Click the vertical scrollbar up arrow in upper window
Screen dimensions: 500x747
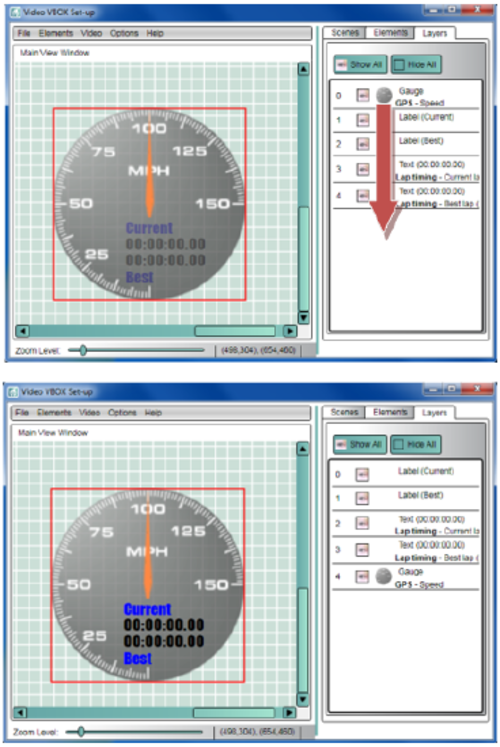(303, 69)
